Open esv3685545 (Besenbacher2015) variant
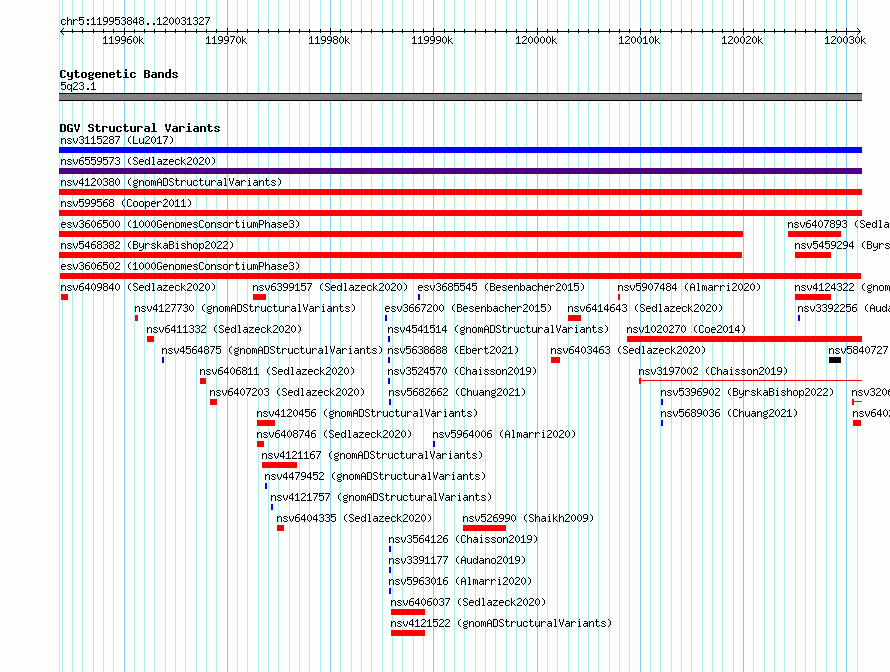 pyautogui.click(x=501, y=287)
